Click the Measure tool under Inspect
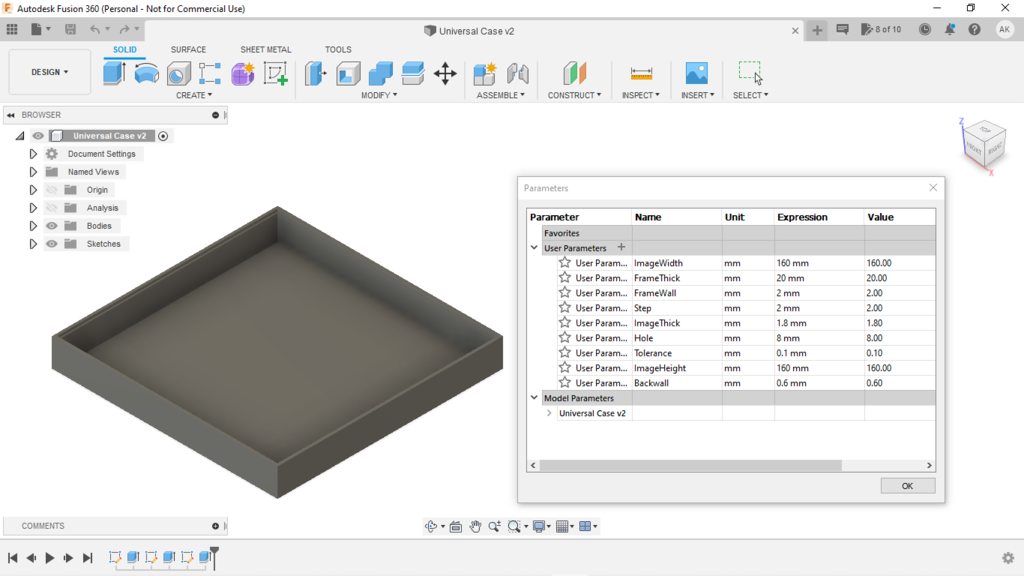This screenshot has height=576, width=1024. 641,73
